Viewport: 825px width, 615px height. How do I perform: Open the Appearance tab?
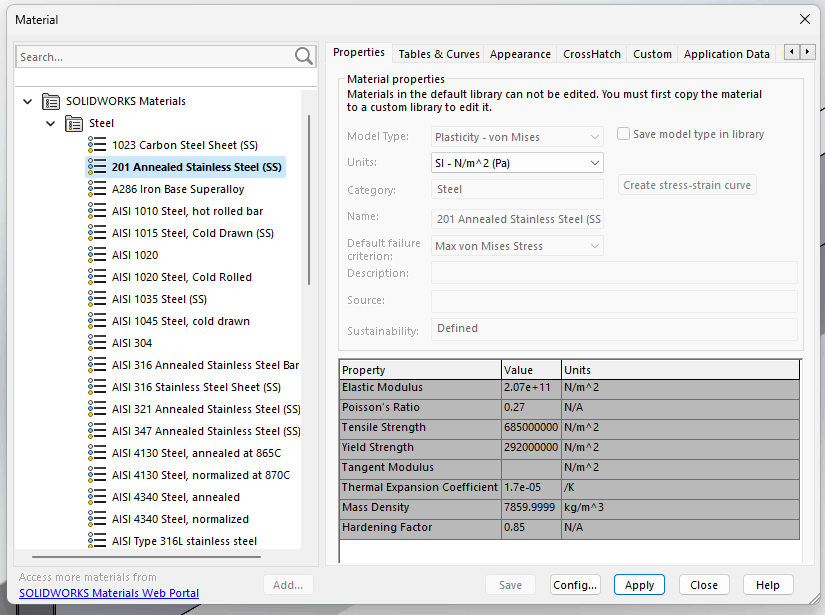(x=520, y=54)
